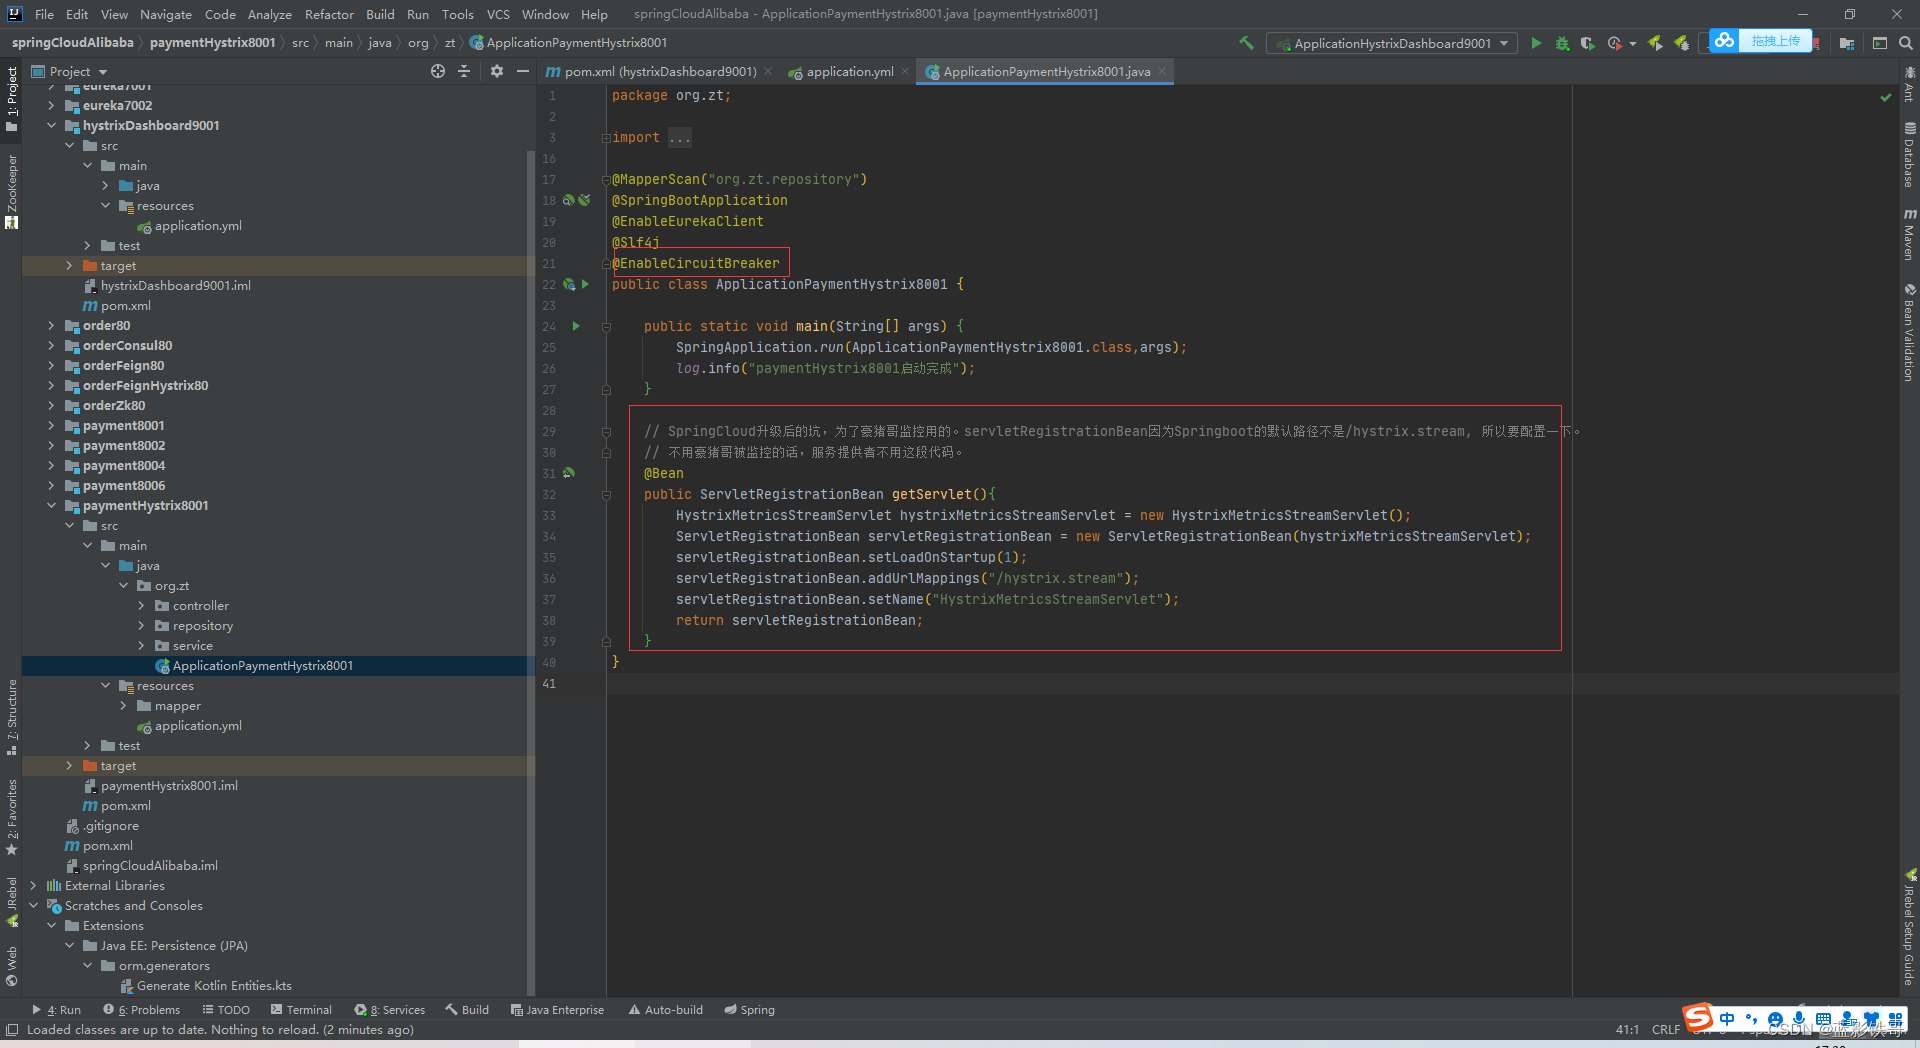Start debugging with the bug icon
This screenshot has height=1048, width=1920.
pos(1562,43)
